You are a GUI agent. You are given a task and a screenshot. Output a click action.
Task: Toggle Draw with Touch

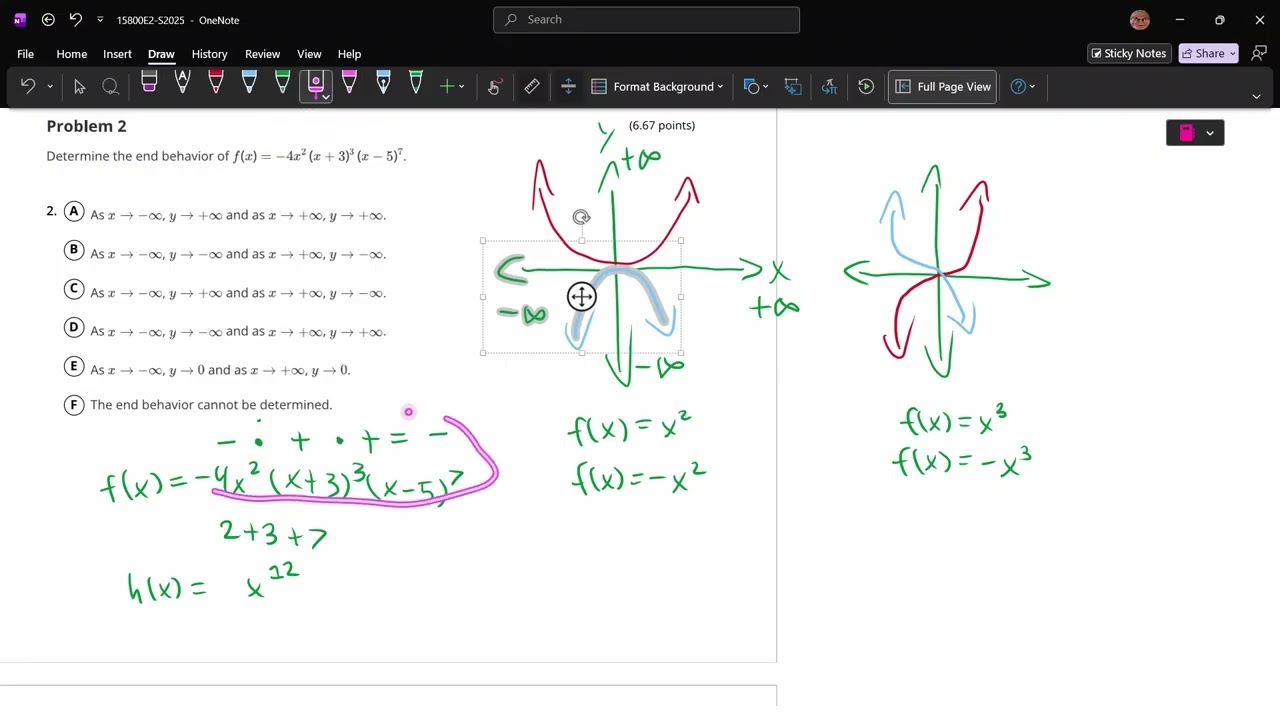[x=494, y=87]
